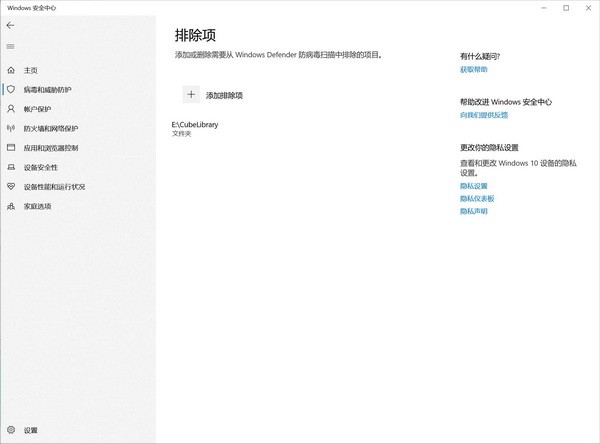600x444 pixels.
Task: Open 主页 in the sidebar
Action: (x=31, y=70)
